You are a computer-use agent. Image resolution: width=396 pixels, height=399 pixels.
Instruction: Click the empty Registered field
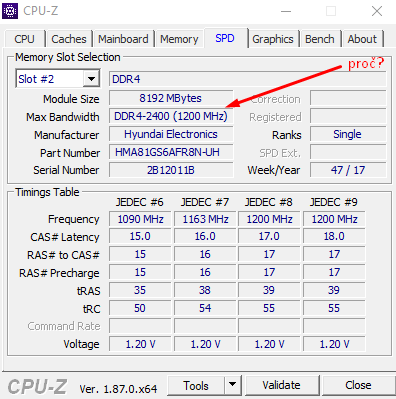[x=348, y=116]
